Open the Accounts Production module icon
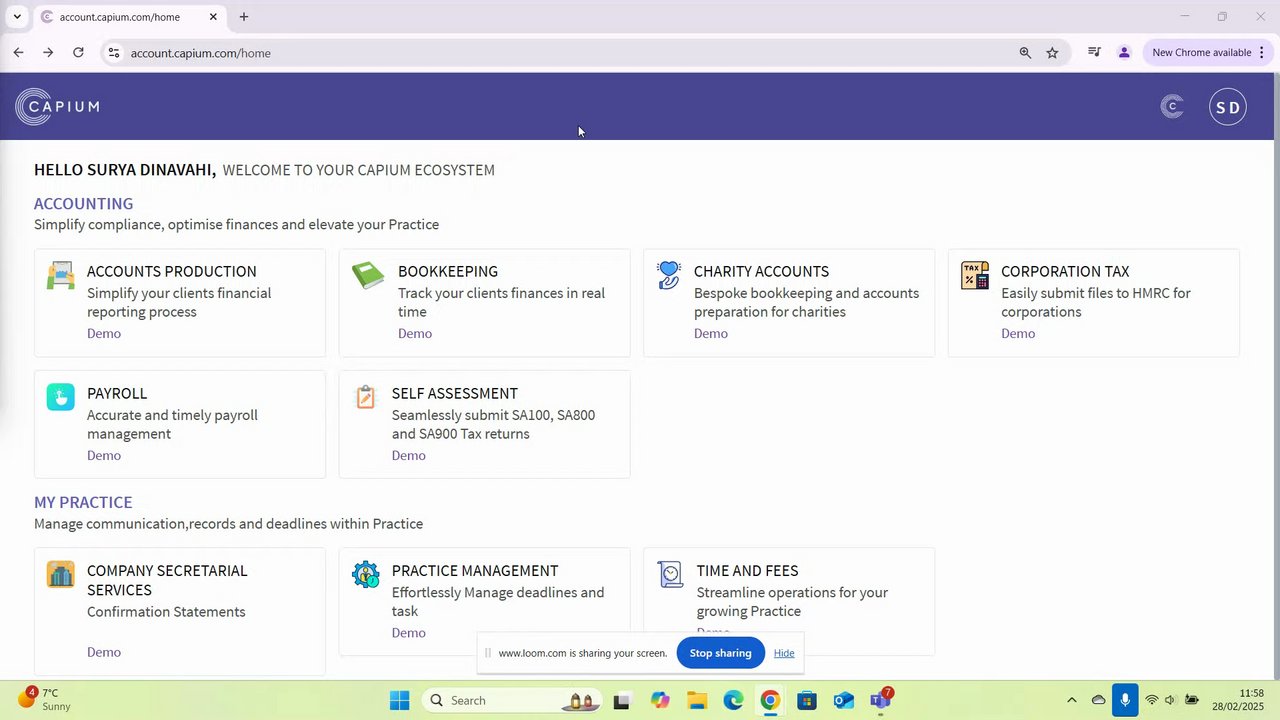The width and height of the screenshot is (1280, 720). click(60, 275)
